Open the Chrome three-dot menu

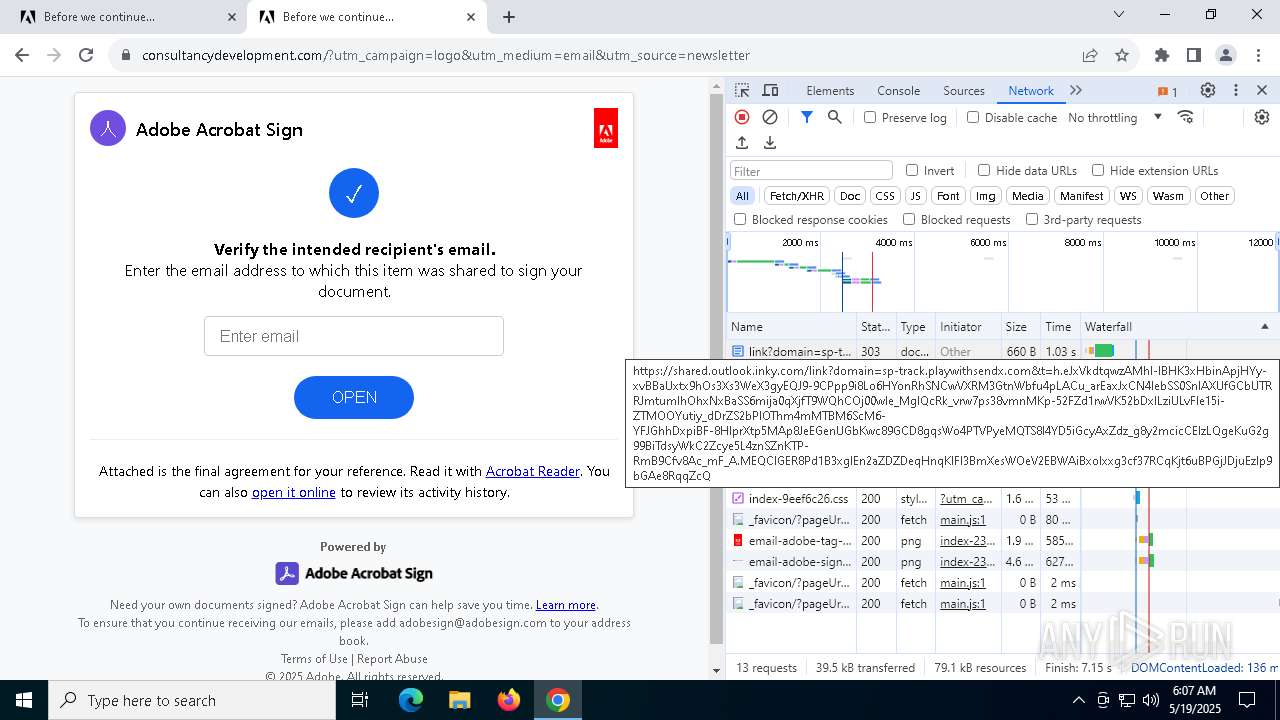click(1257, 55)
